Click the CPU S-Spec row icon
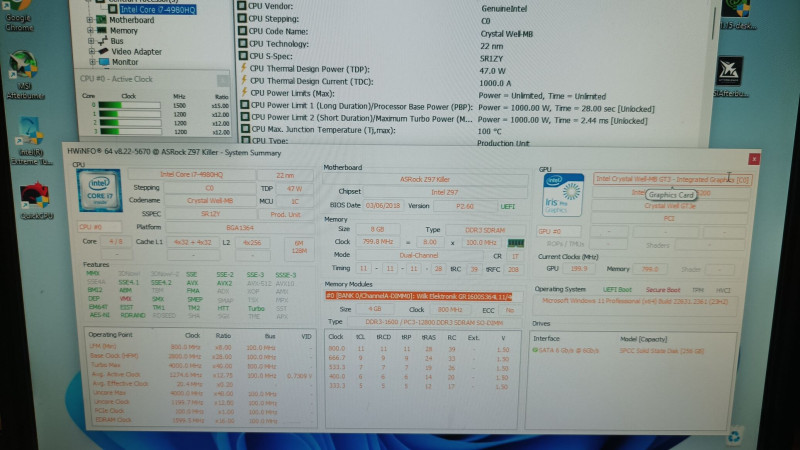This screenshot has width=800, height=450. (x=243, y=56)
